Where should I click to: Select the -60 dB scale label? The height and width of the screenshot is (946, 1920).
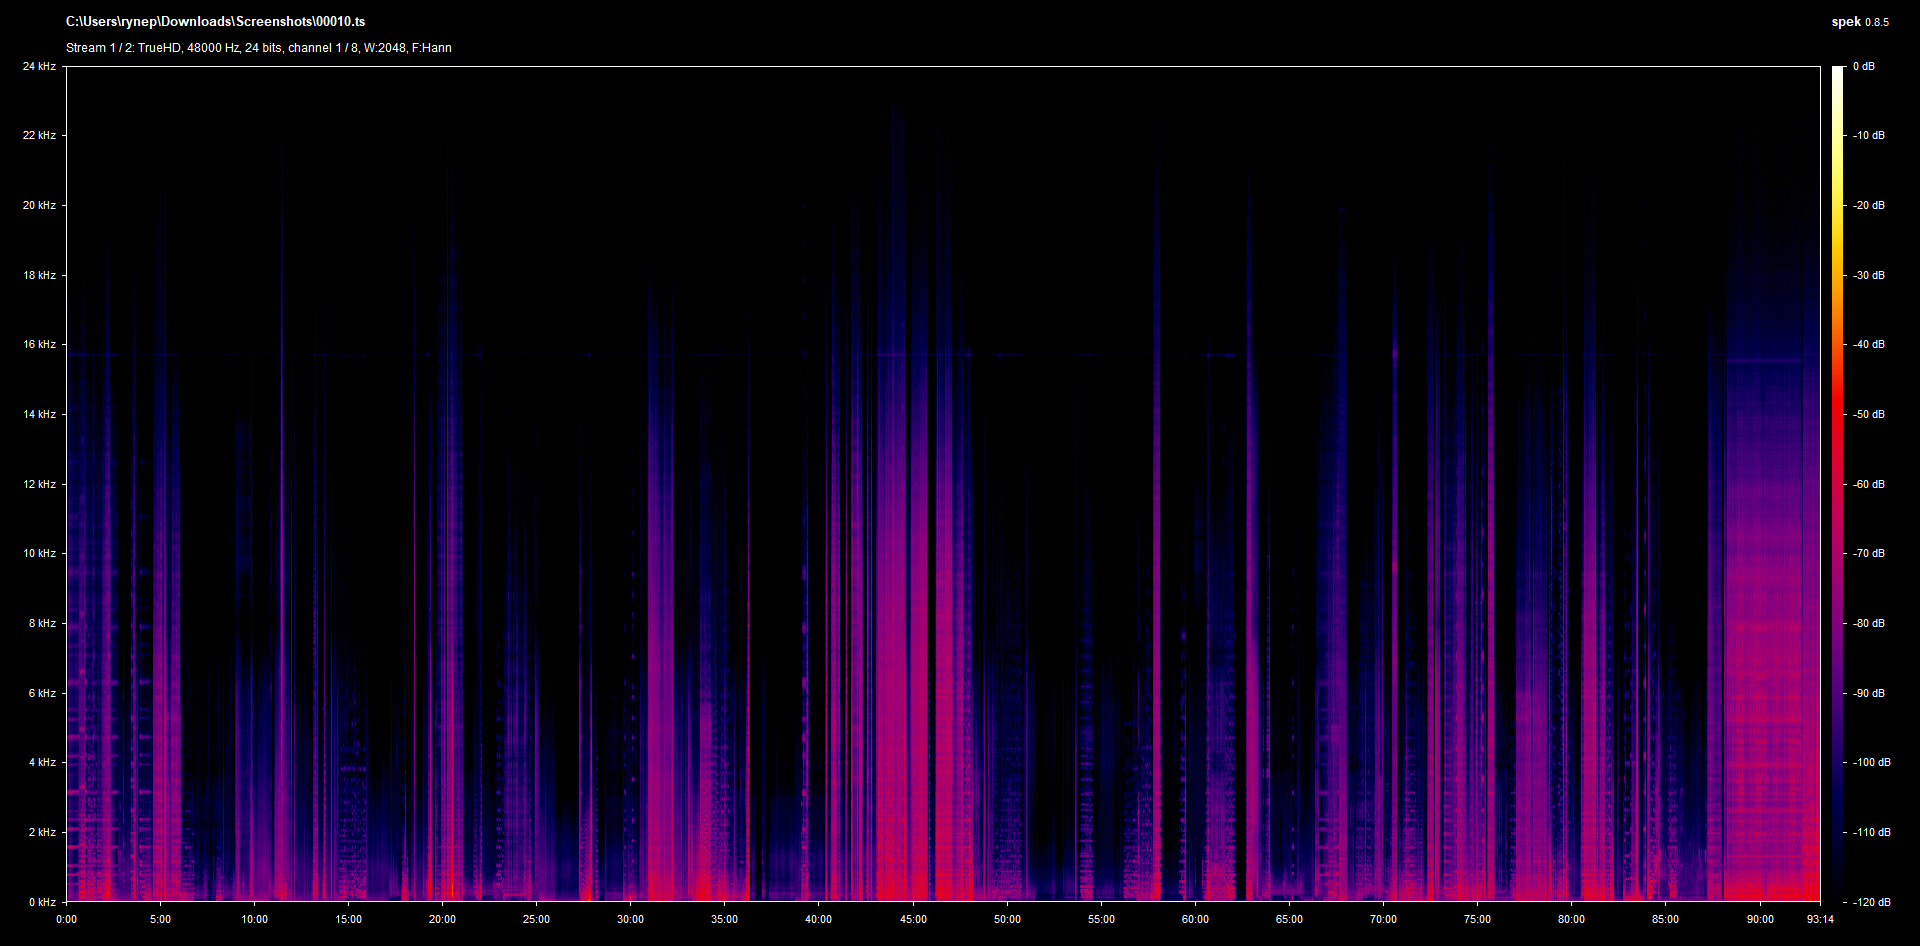coord(1868,484)
